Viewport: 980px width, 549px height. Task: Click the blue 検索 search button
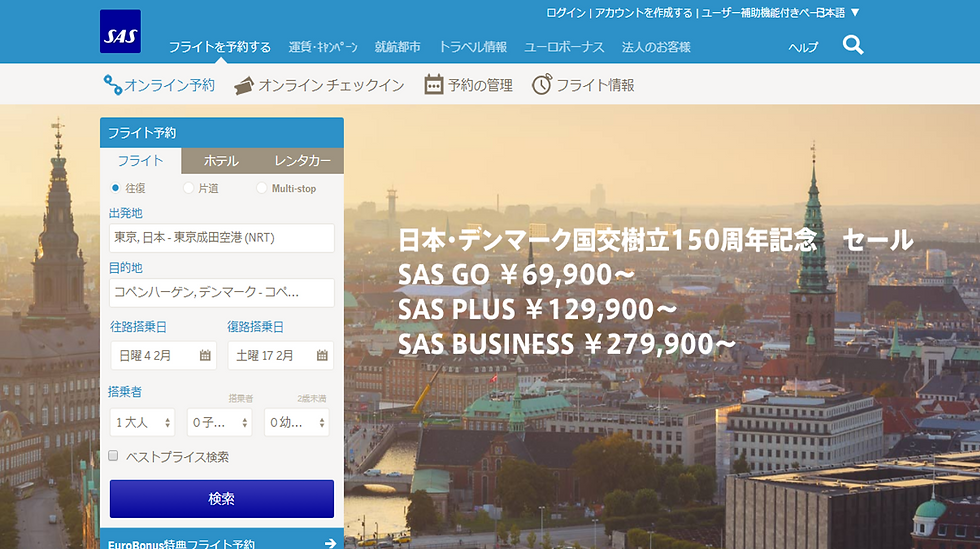tap(222, 498)
